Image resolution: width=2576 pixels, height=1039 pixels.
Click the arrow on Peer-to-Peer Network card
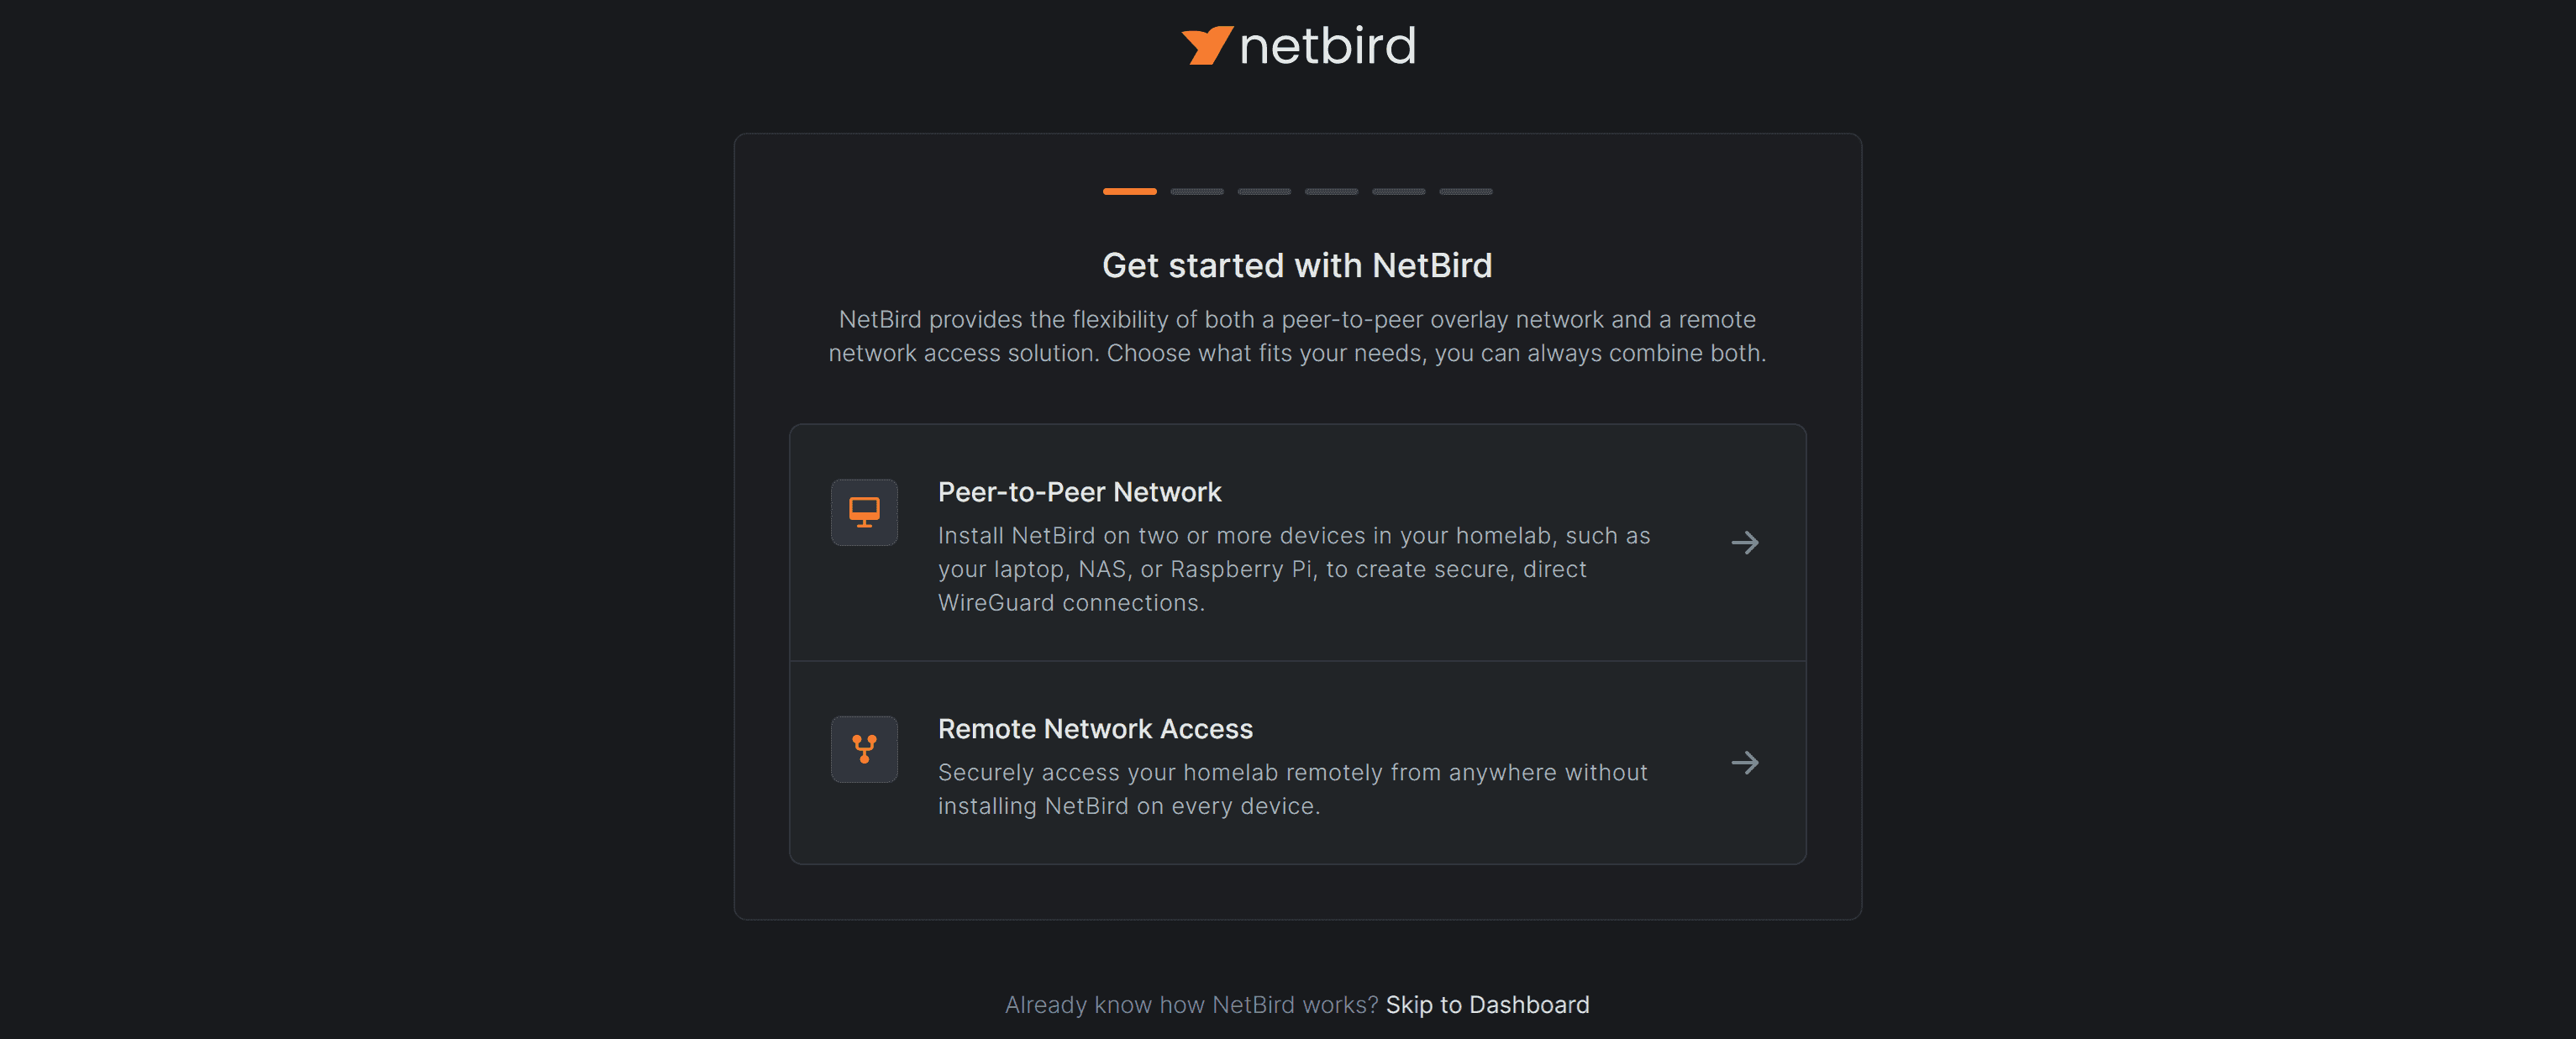1744,543
